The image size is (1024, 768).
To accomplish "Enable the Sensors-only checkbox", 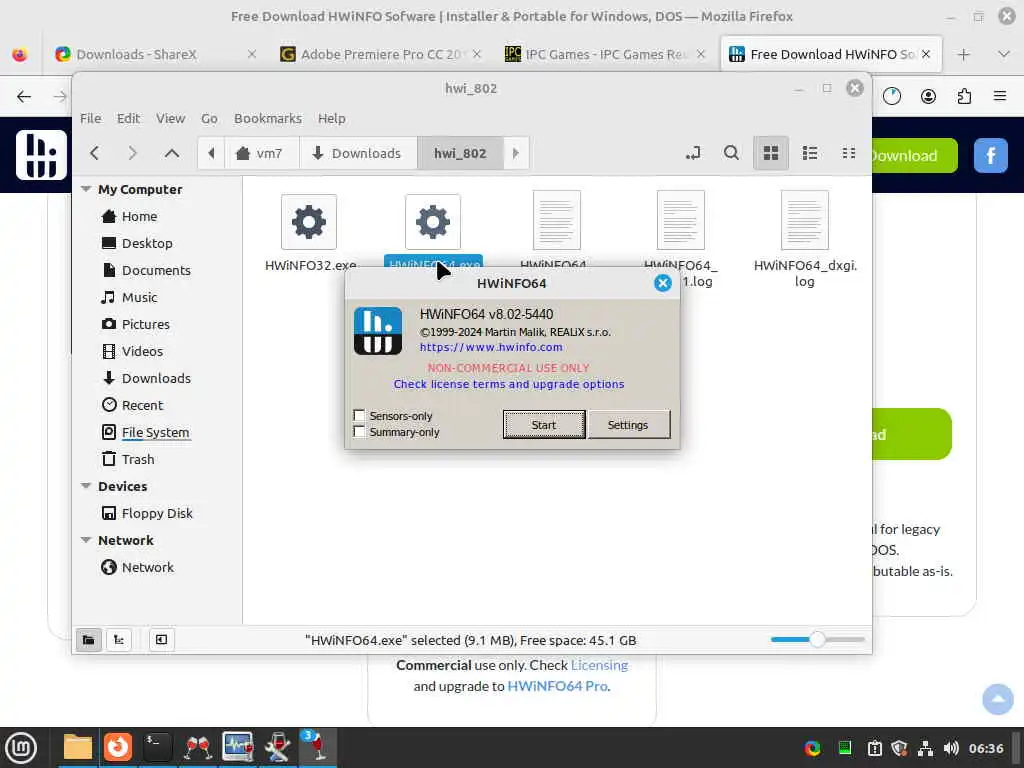I will [359, 415].
